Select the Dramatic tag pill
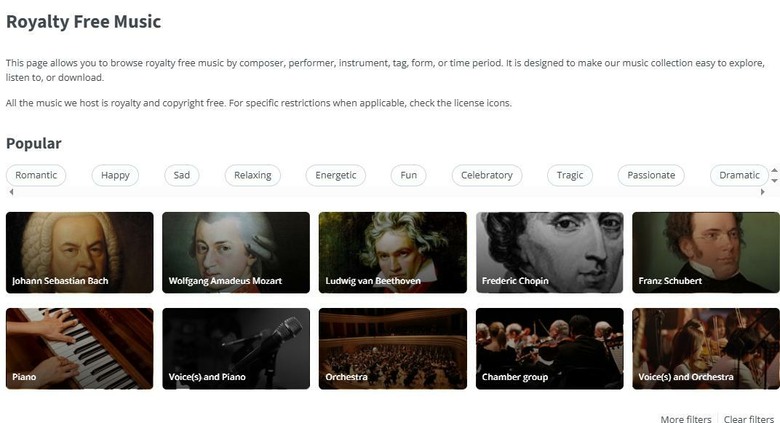Screen dimensions: 780x423 tap(739, 175)
